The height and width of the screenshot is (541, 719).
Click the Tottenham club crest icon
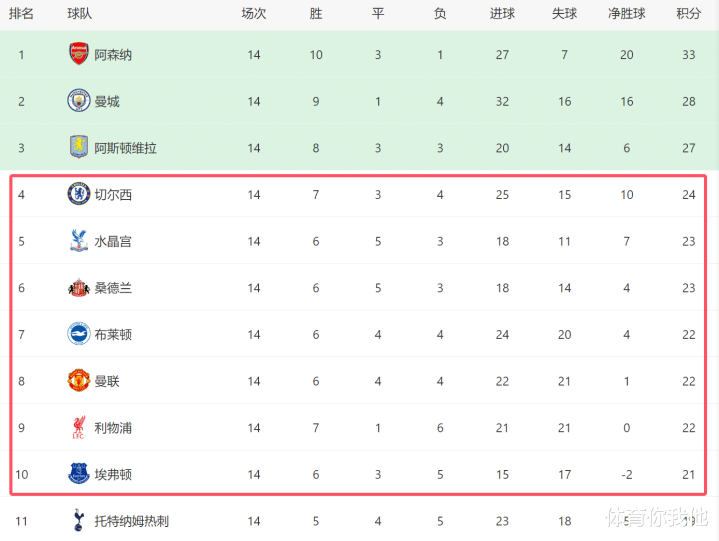78,520
